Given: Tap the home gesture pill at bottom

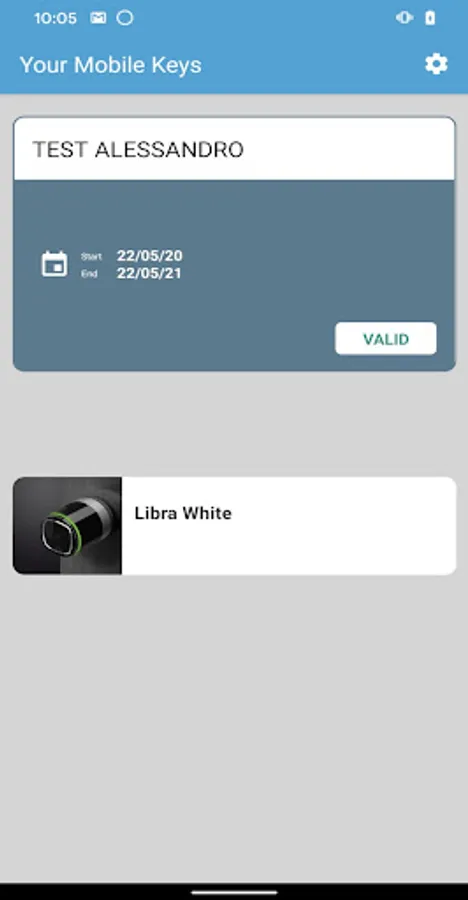Looking at the screenshot, I should pyautogui.click(x=234, y=893).
